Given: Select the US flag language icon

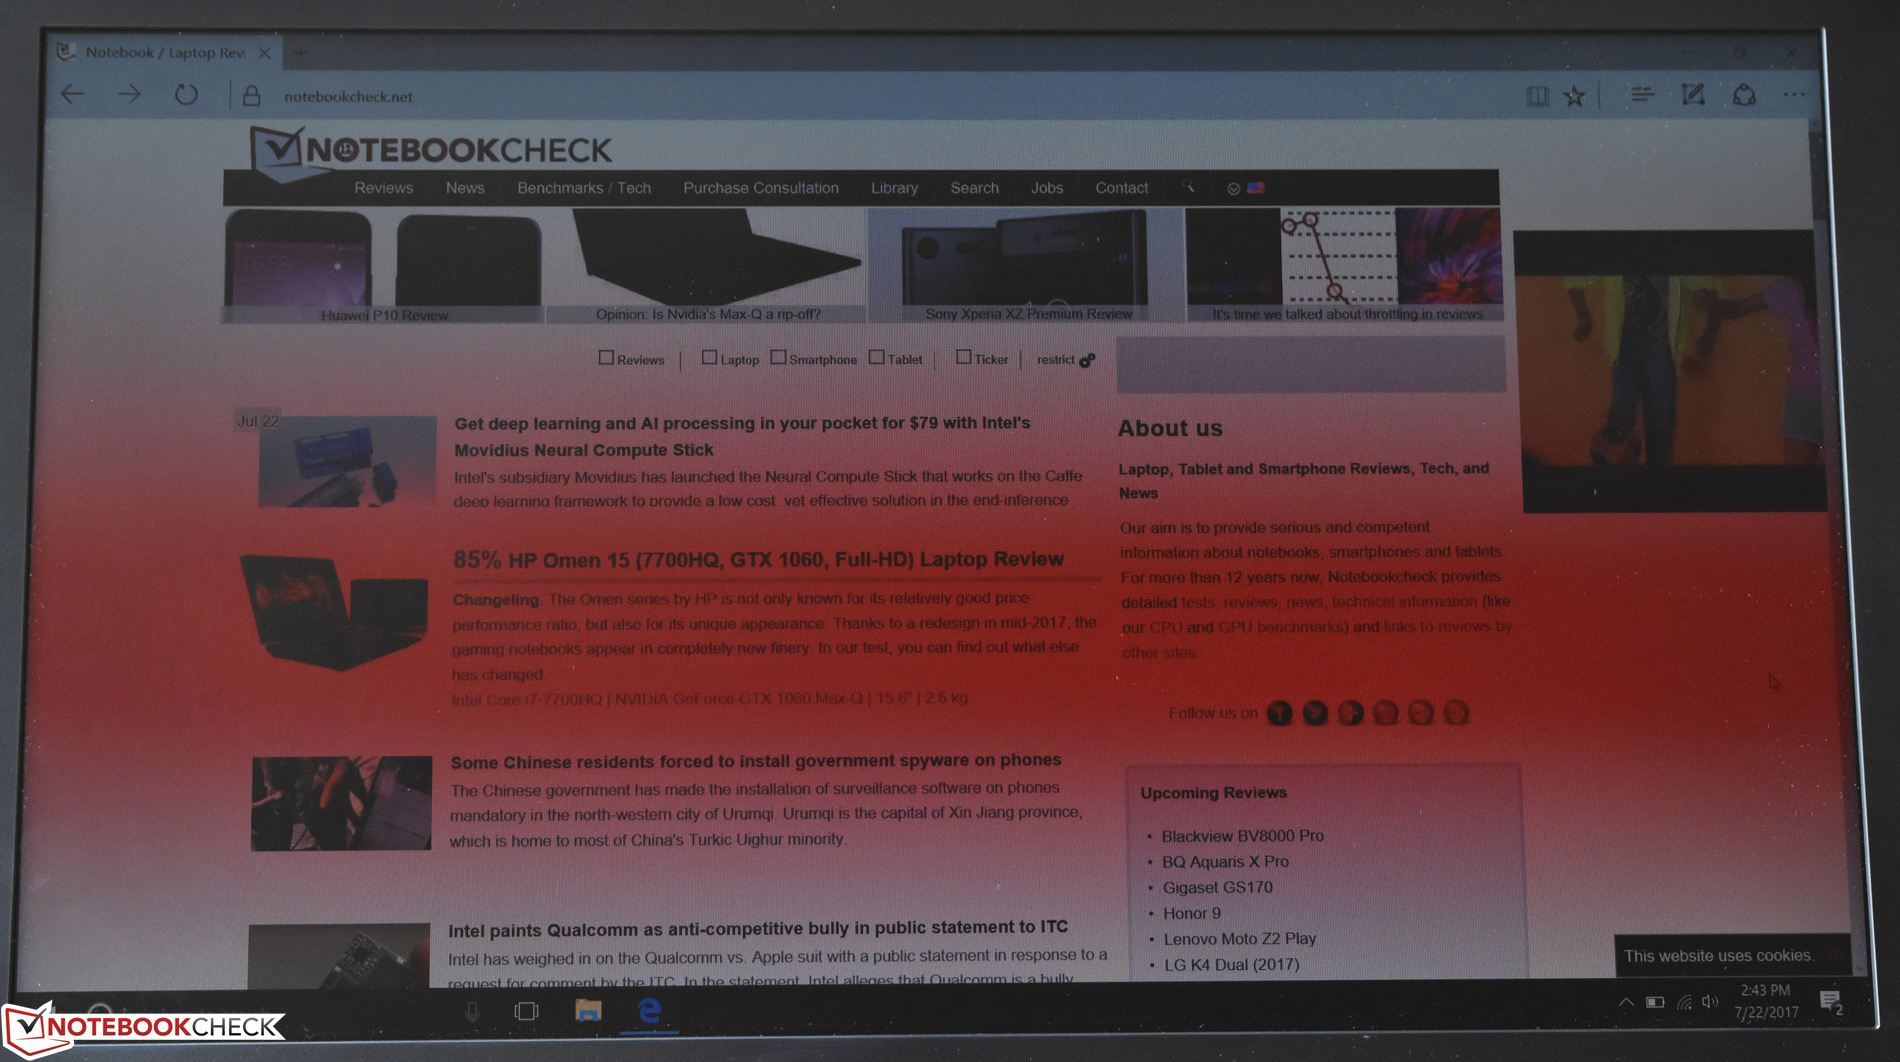Looking at the screenshot, I should point(1256,188).
